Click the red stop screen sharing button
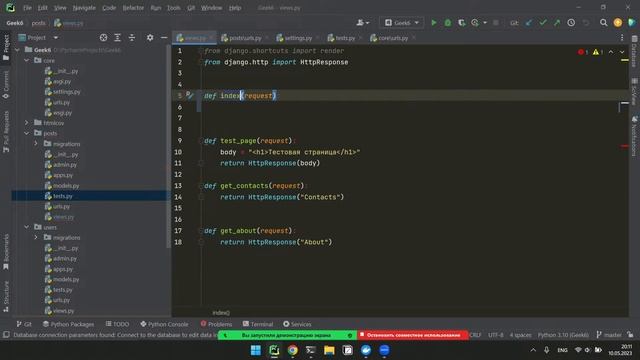Screen dimensions: 640x360 pyautogui.click(x=413, y=335)
